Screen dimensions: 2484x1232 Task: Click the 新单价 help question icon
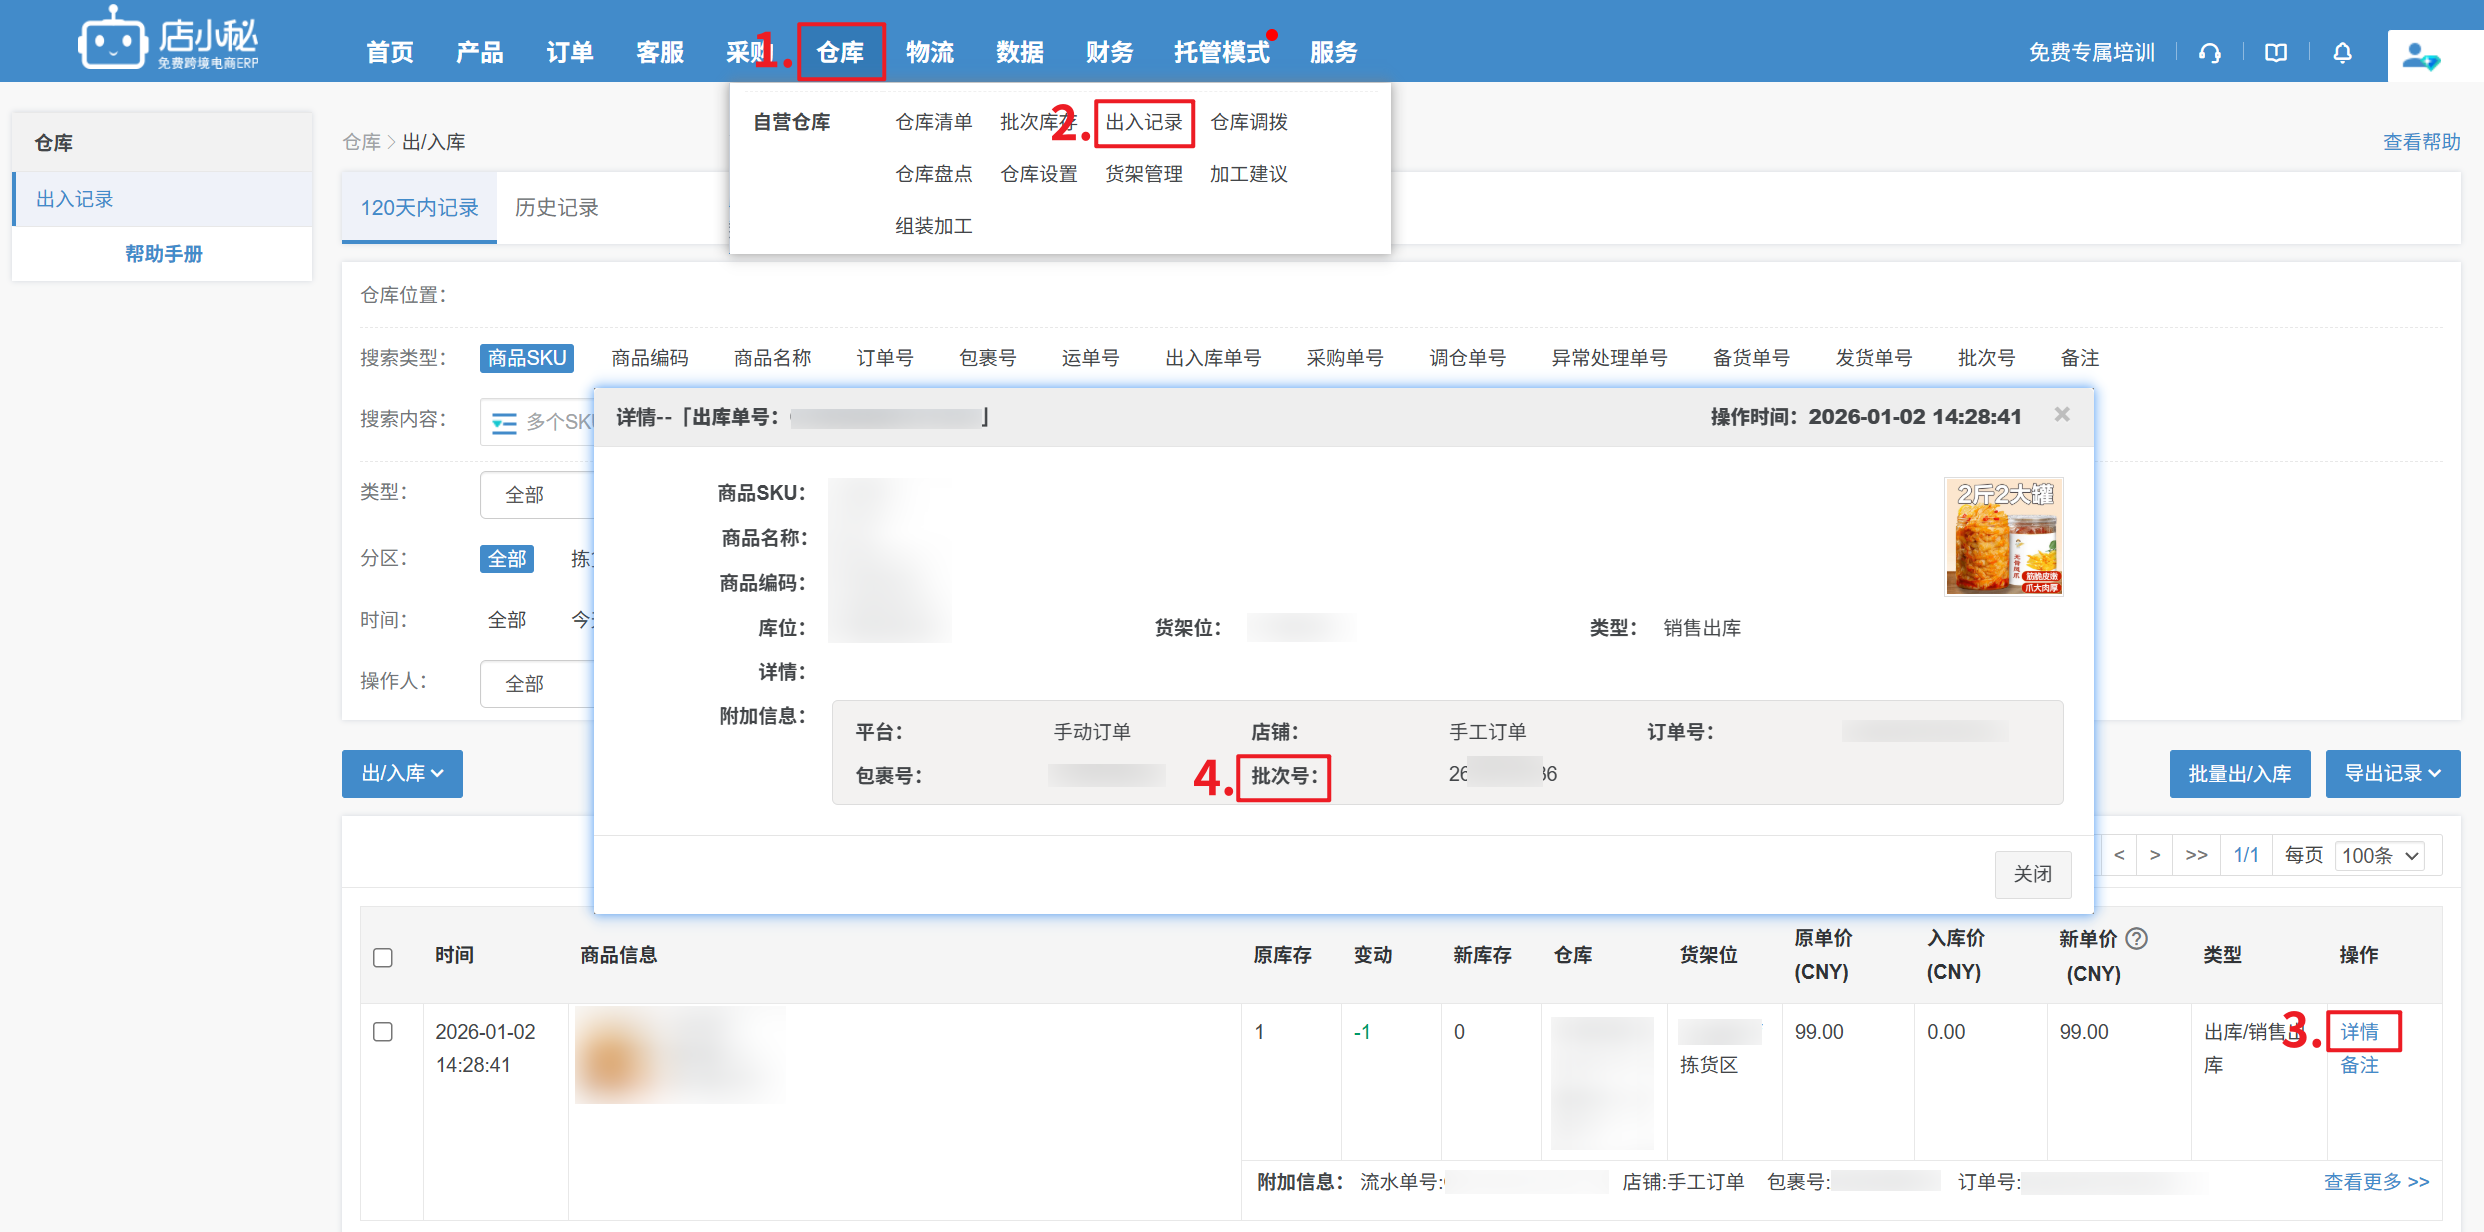2137,938
